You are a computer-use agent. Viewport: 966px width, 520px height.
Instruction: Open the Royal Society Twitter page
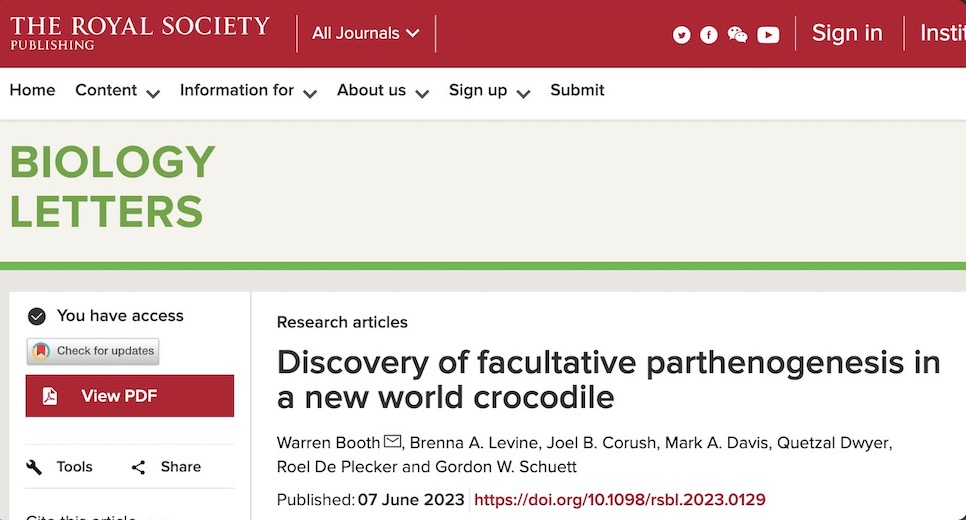click(x=682, y=35)
